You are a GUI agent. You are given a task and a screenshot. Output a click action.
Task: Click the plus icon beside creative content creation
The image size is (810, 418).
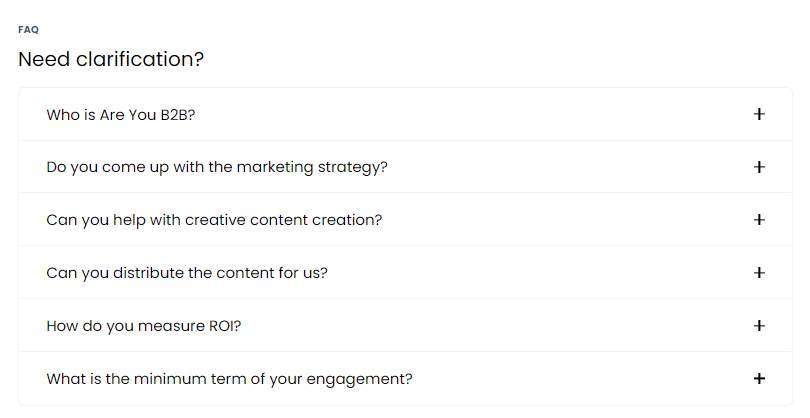759,220
